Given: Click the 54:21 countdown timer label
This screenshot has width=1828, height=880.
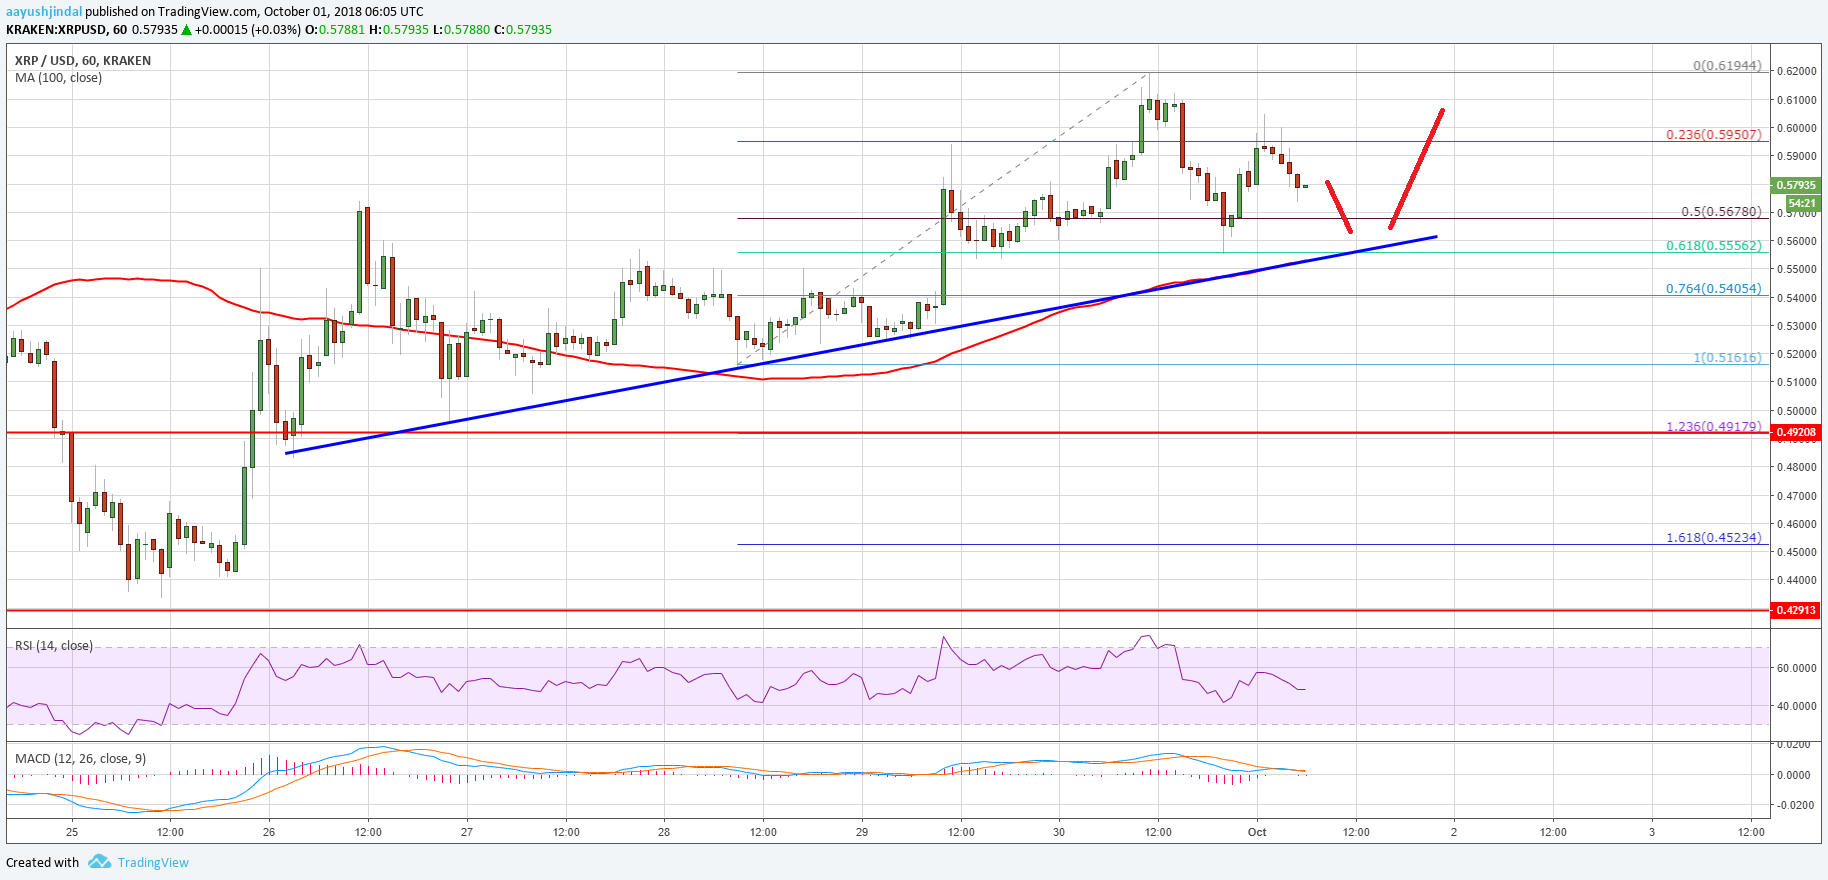Looking at the screenshot, I should tap(1804, 203).
